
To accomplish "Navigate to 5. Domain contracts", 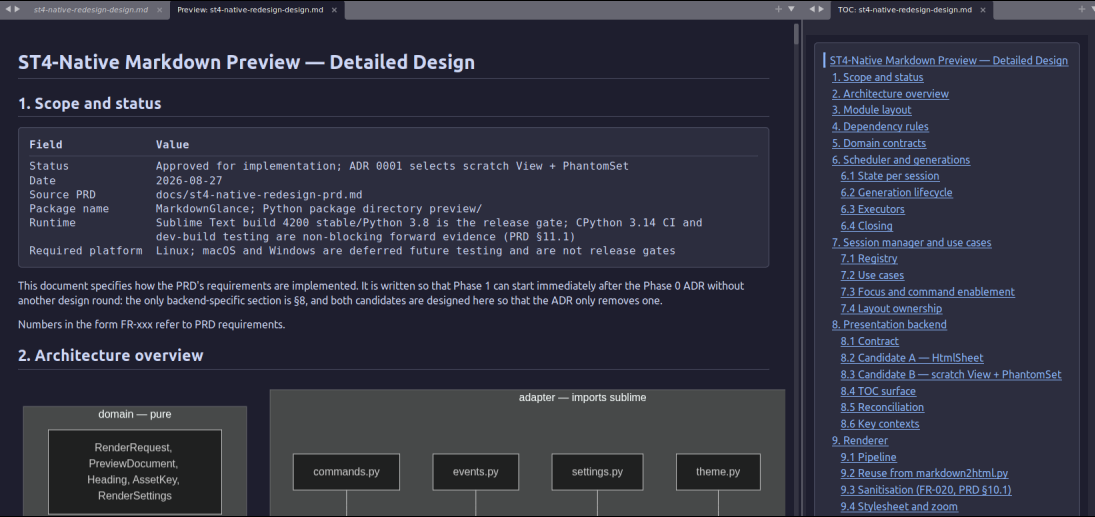I will (x=879, y=143).
